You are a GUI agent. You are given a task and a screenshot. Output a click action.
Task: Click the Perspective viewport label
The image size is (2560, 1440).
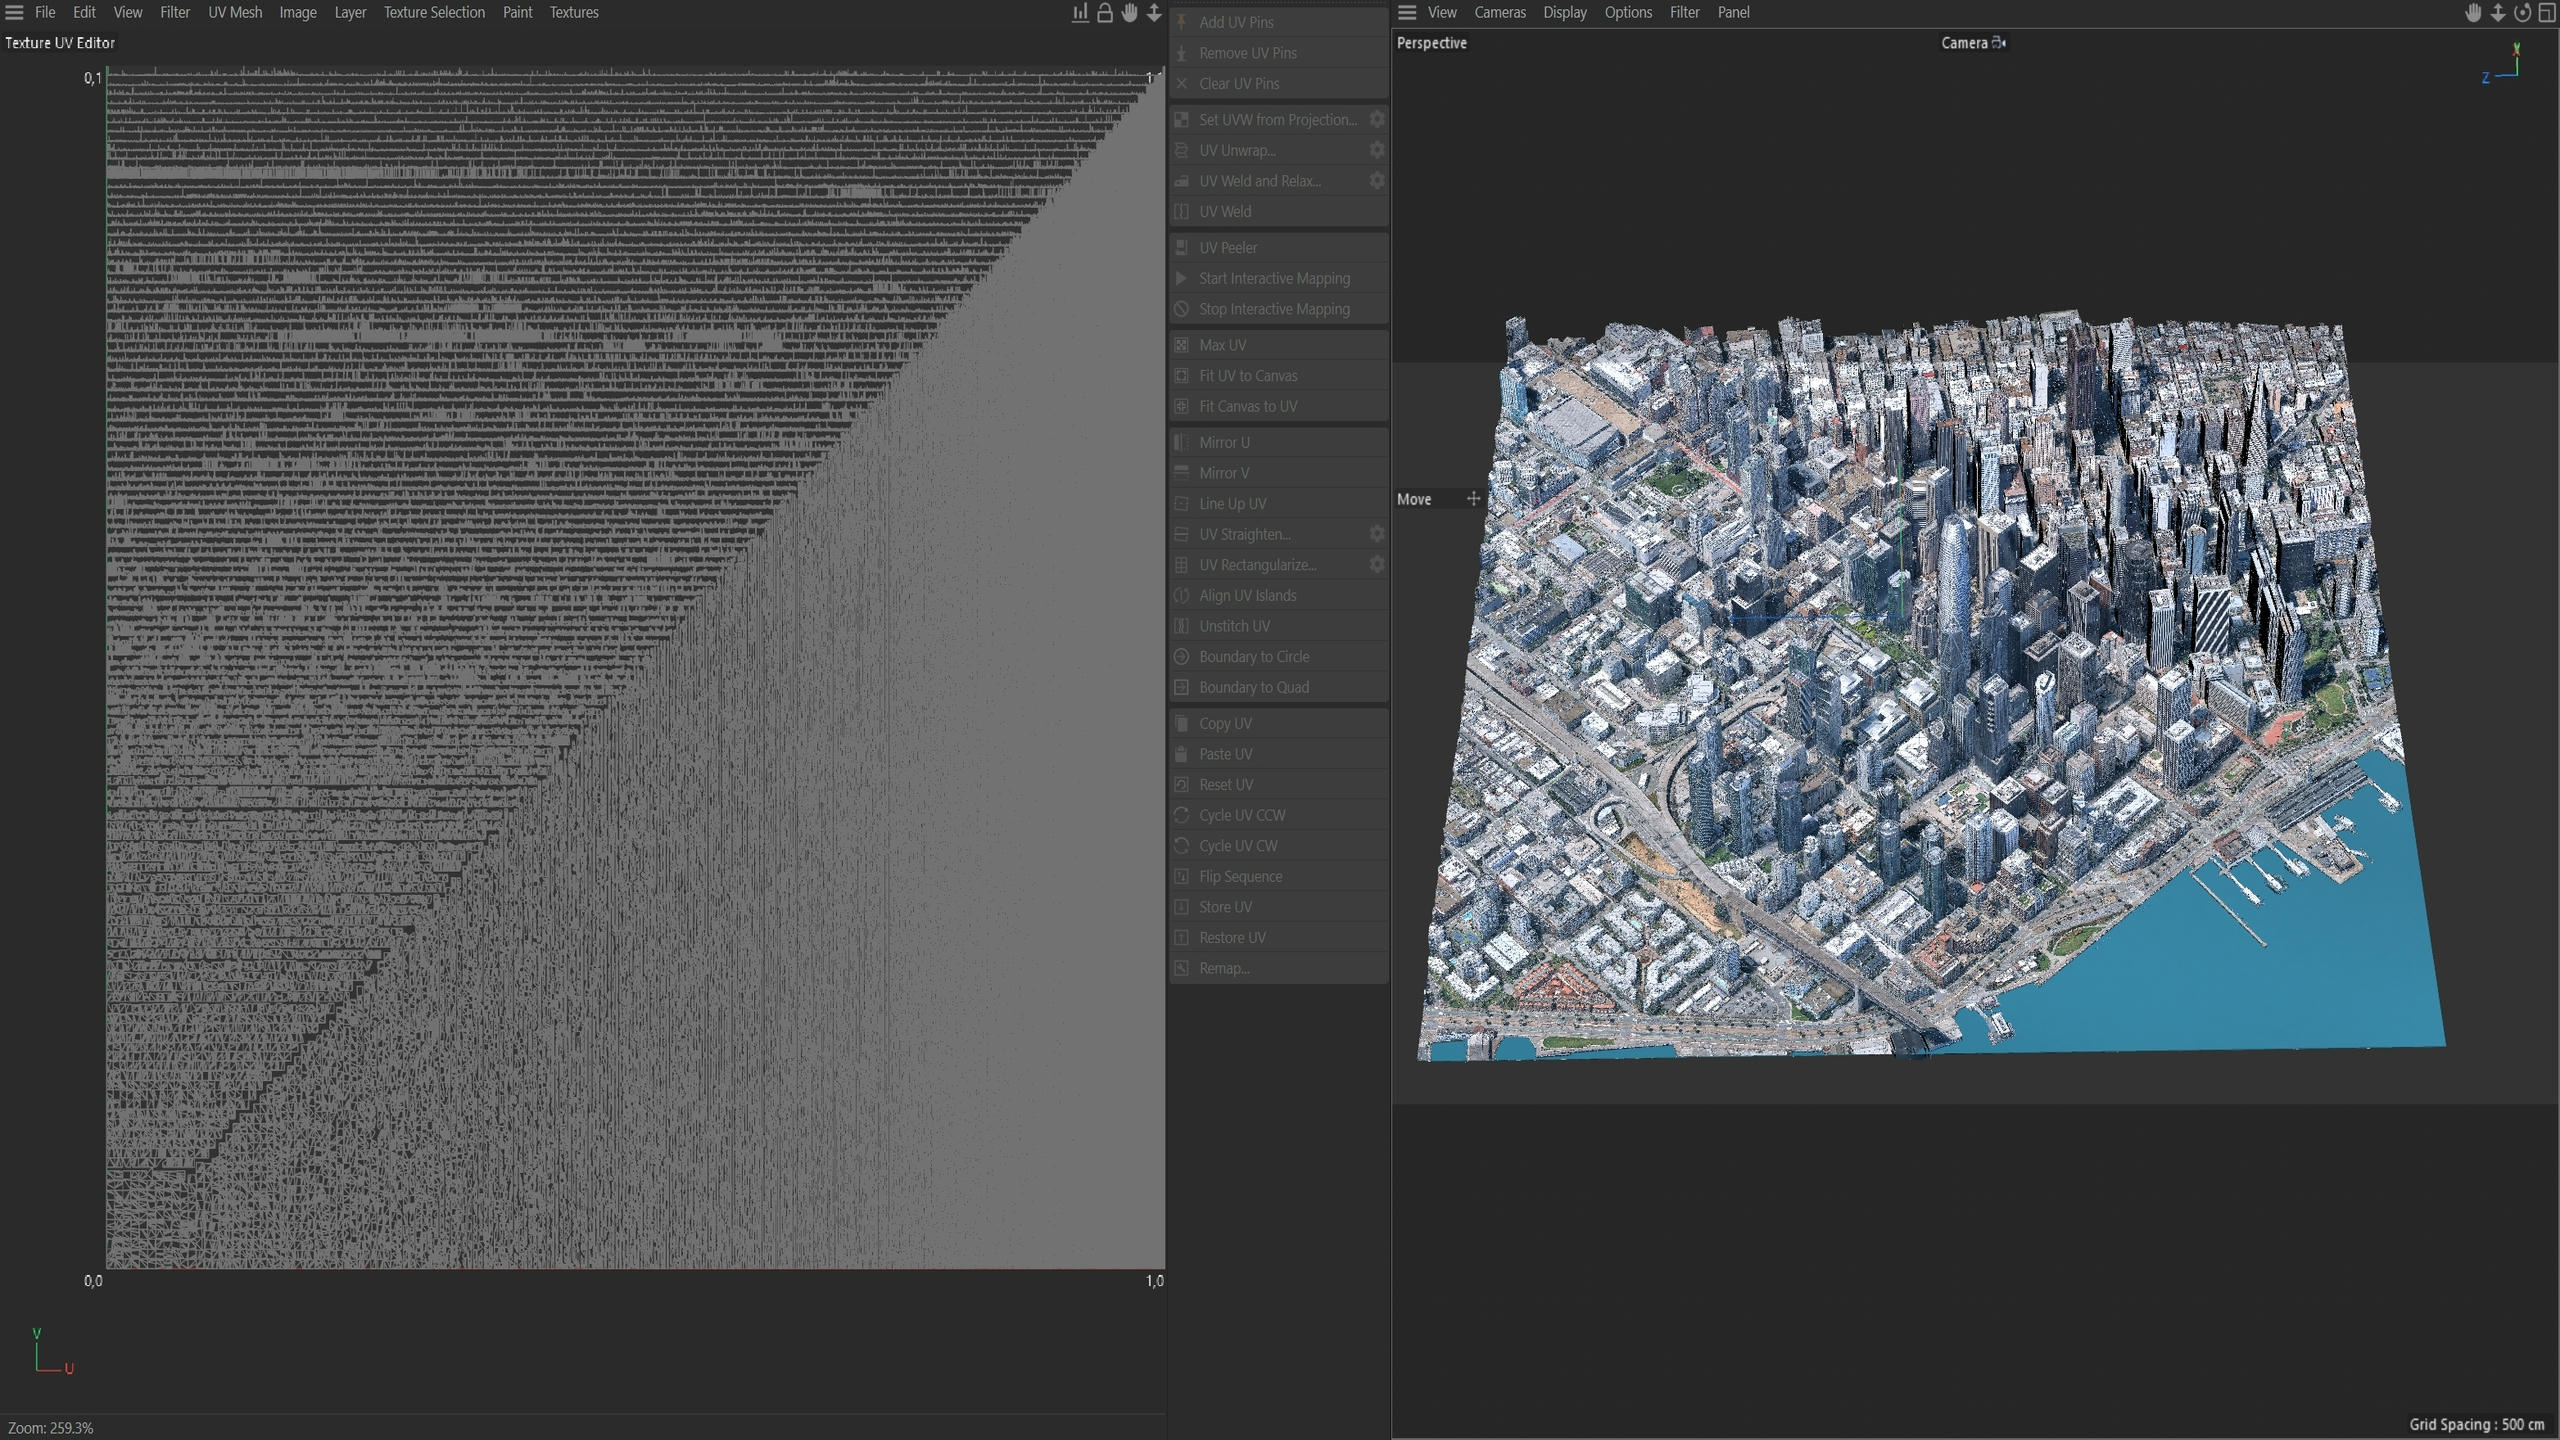click(x=1432, y=43)
